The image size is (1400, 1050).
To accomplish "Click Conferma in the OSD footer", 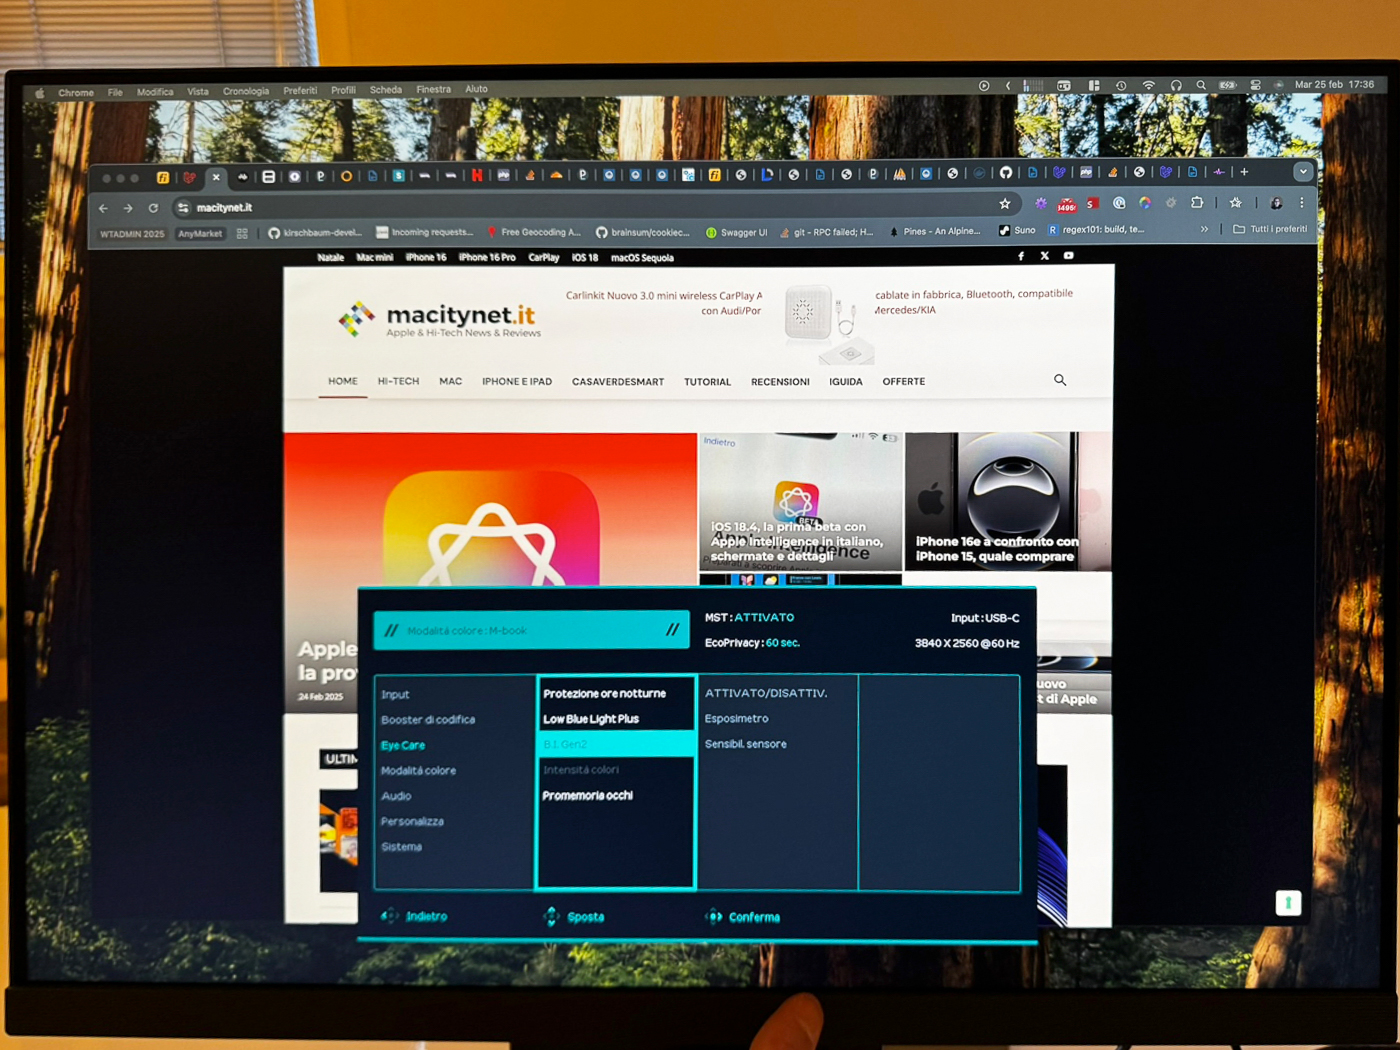I will (743, 917).
